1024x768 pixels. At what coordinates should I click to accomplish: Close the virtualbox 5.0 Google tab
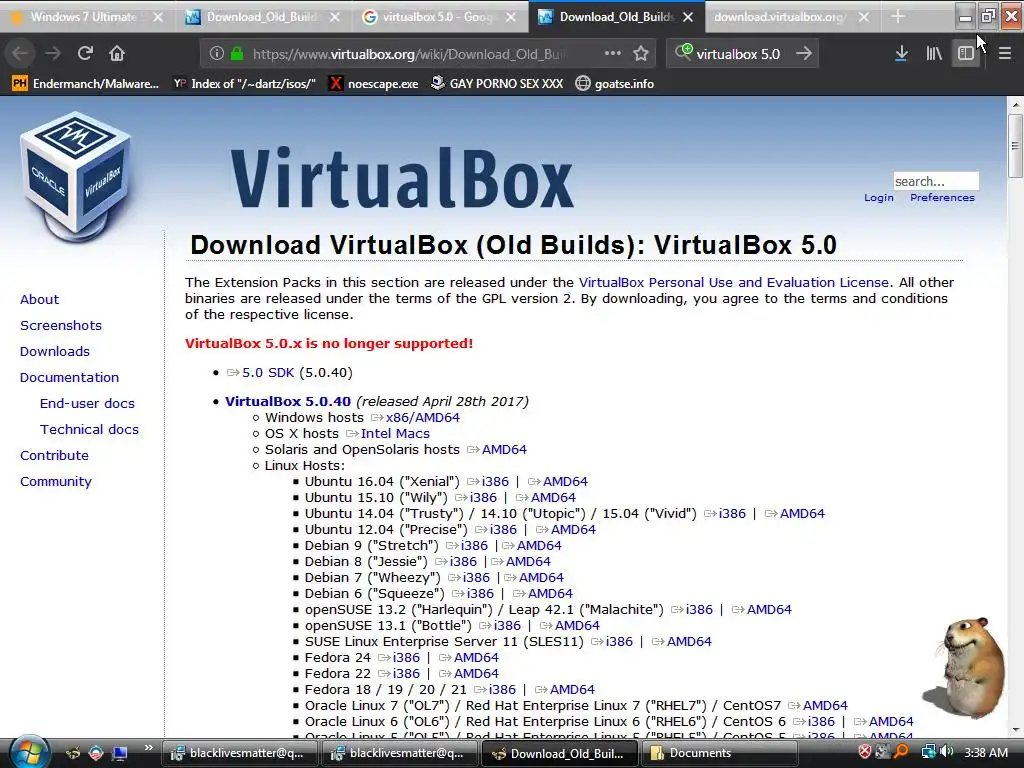[x=511, y=17]
